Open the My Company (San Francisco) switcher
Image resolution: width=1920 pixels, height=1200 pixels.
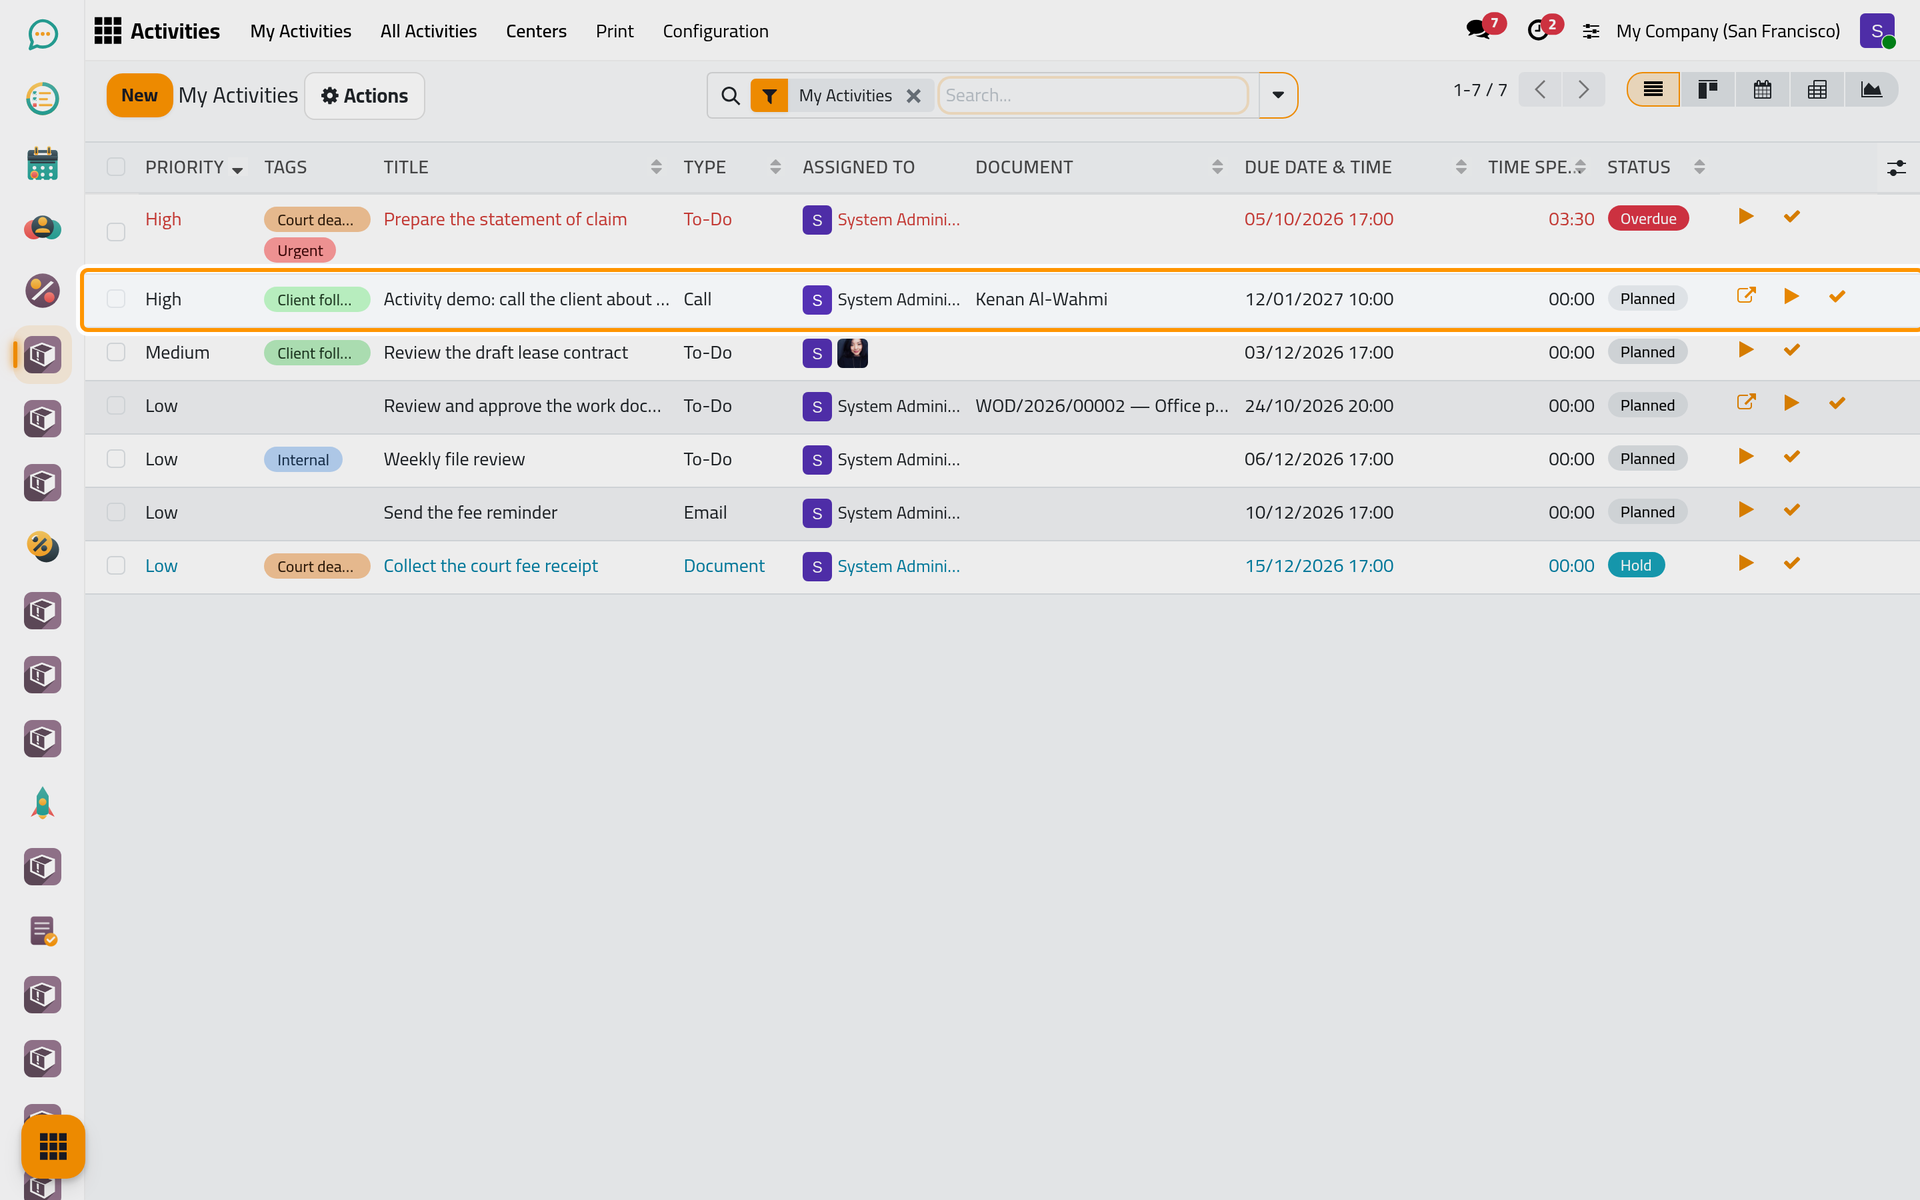point(1727,31)
